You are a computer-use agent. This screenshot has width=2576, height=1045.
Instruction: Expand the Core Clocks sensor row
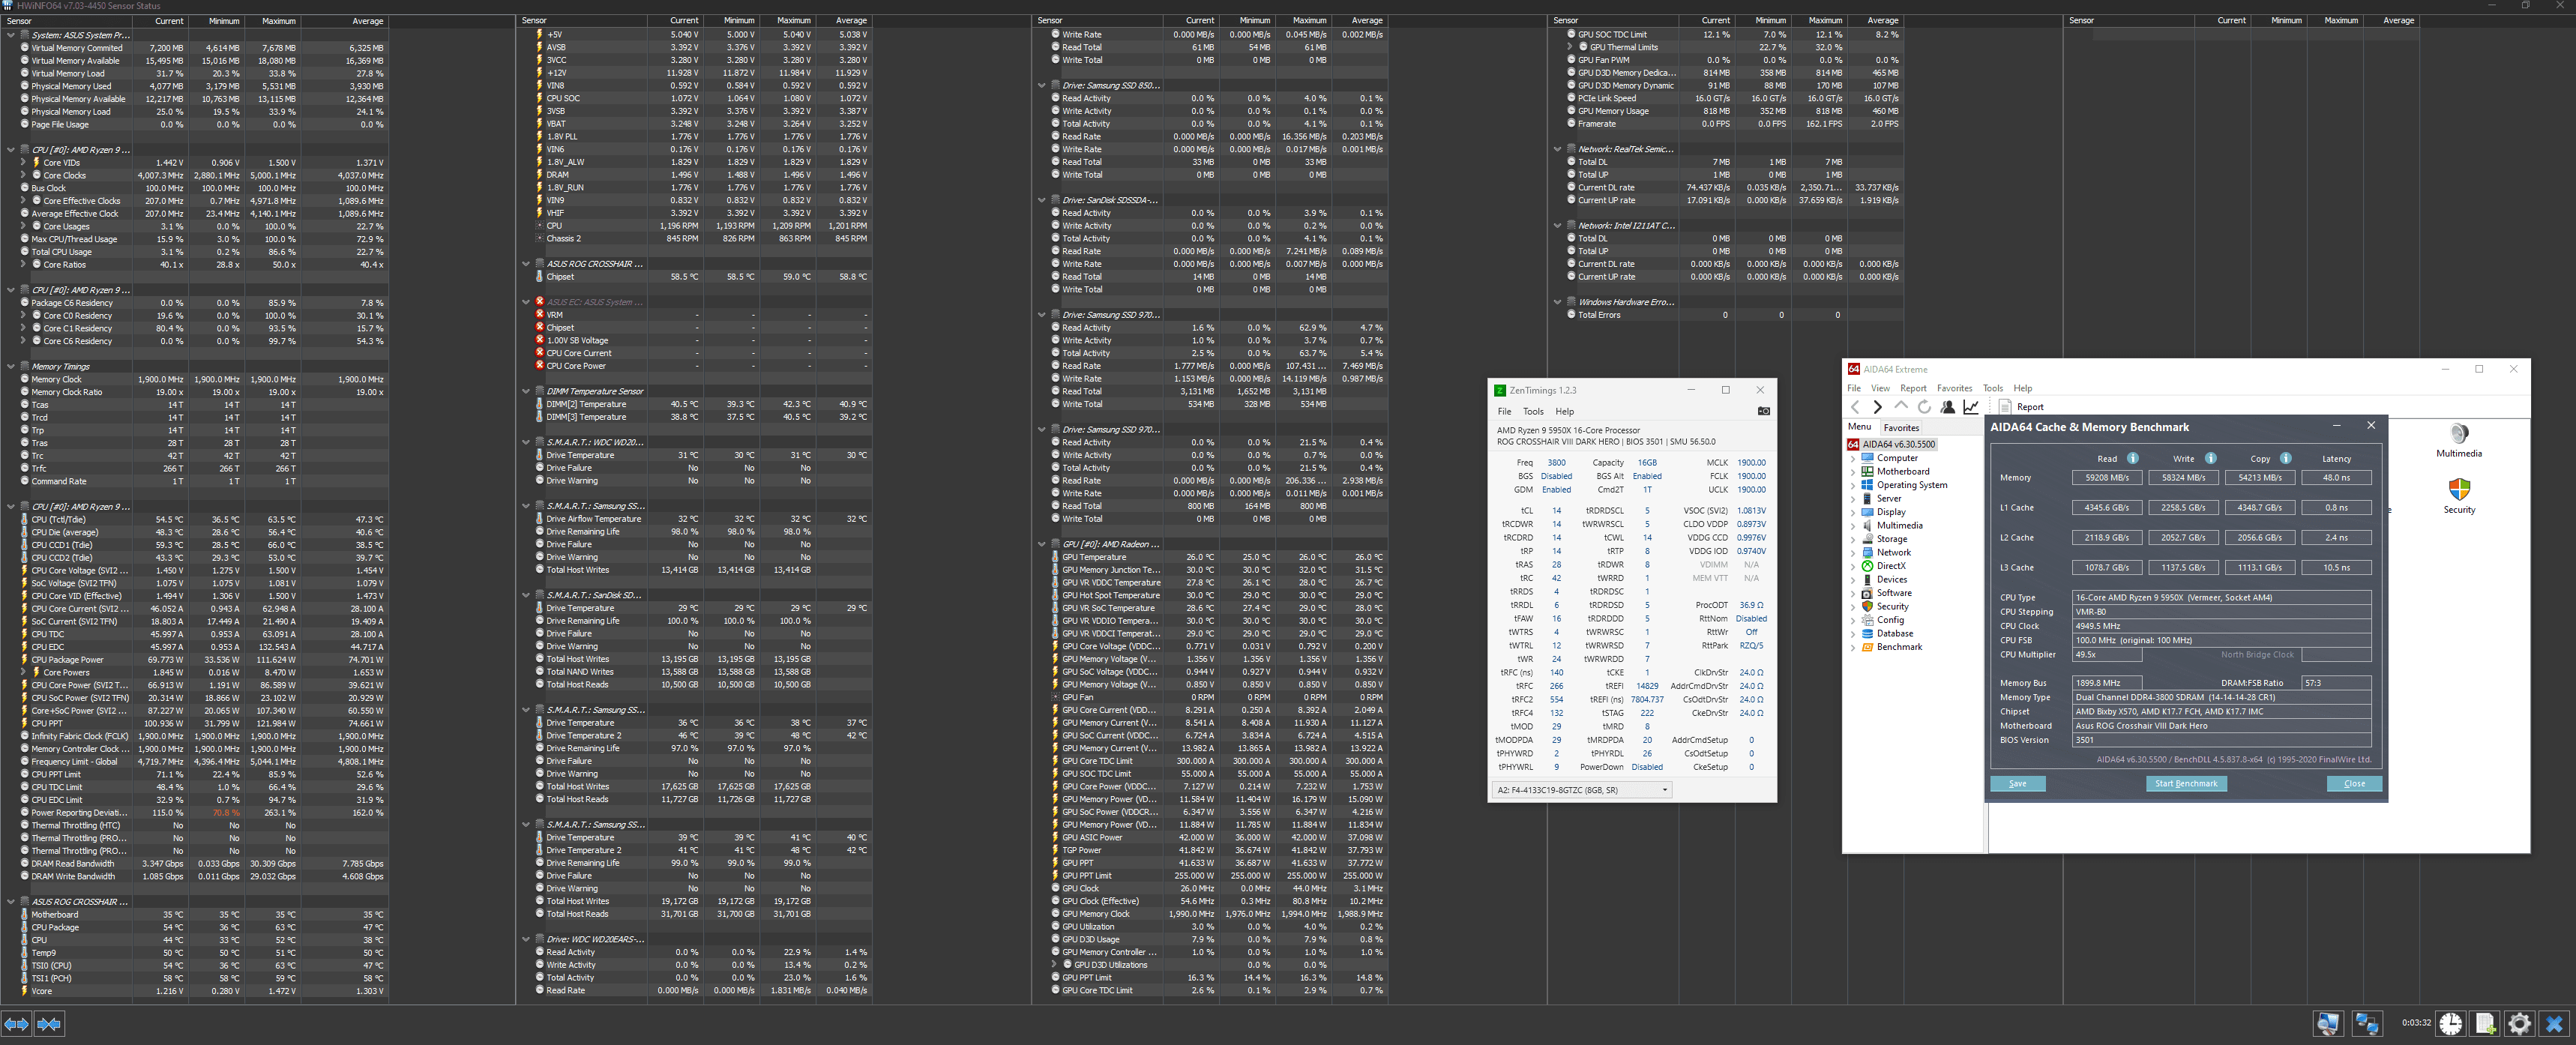(x=24, y=175)
